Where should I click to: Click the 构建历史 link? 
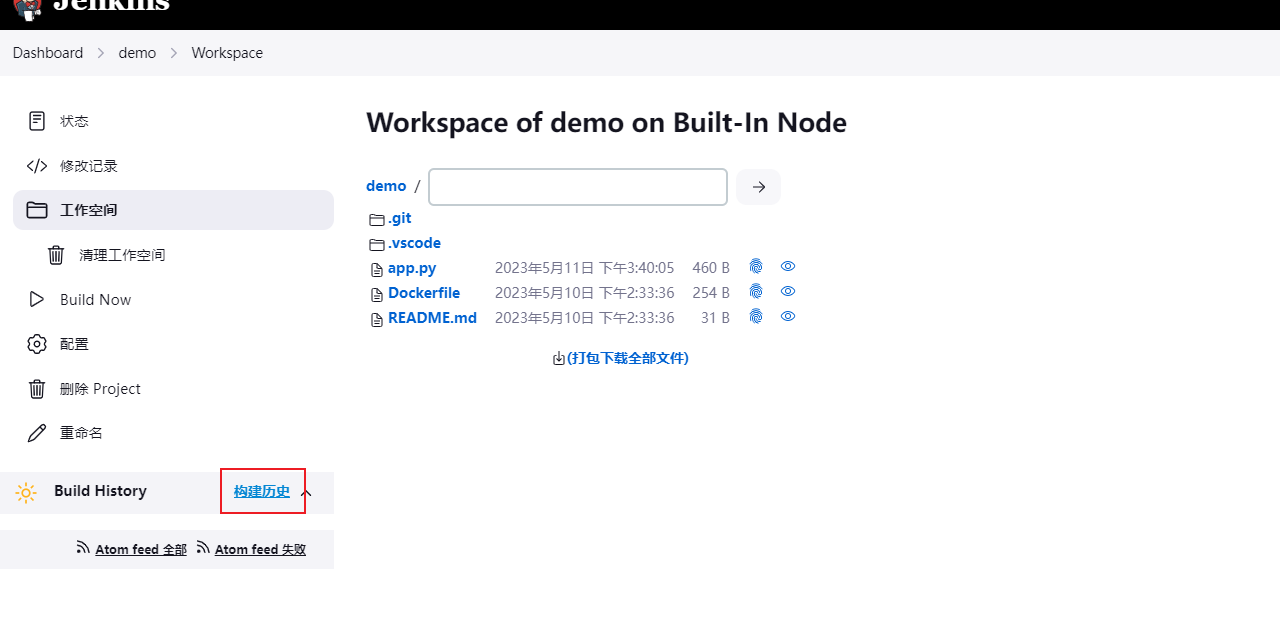tap(262, 491)
